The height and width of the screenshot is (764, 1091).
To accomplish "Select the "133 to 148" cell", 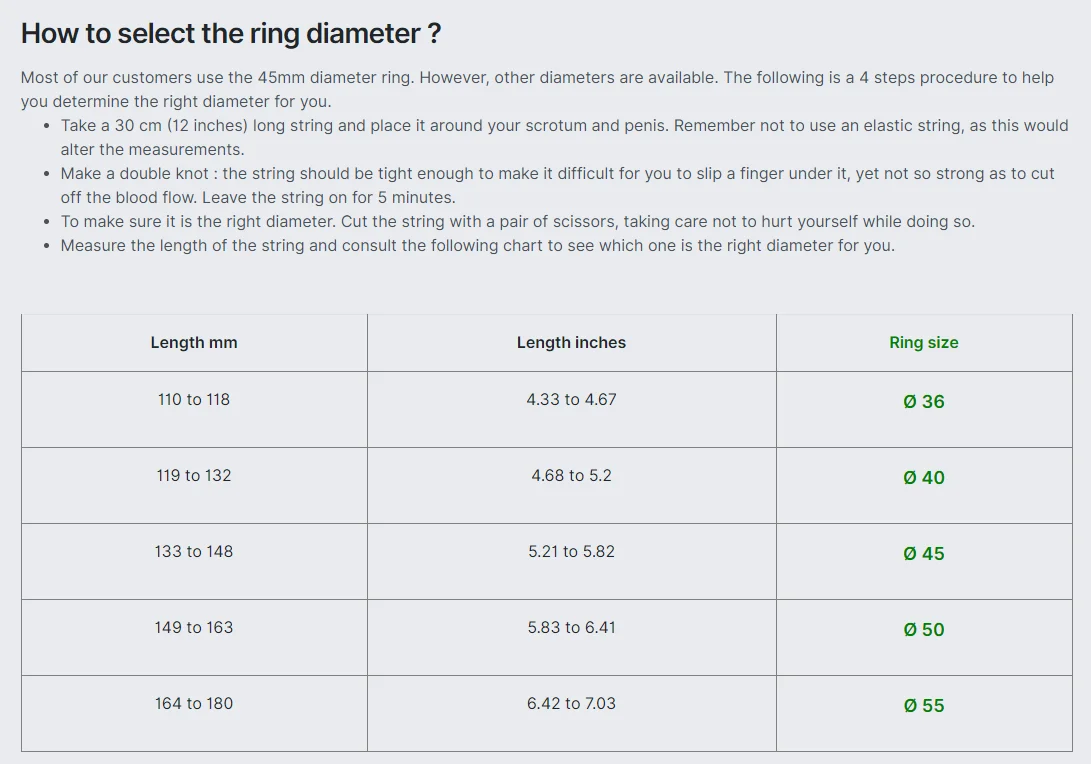I will click(194, 551).
